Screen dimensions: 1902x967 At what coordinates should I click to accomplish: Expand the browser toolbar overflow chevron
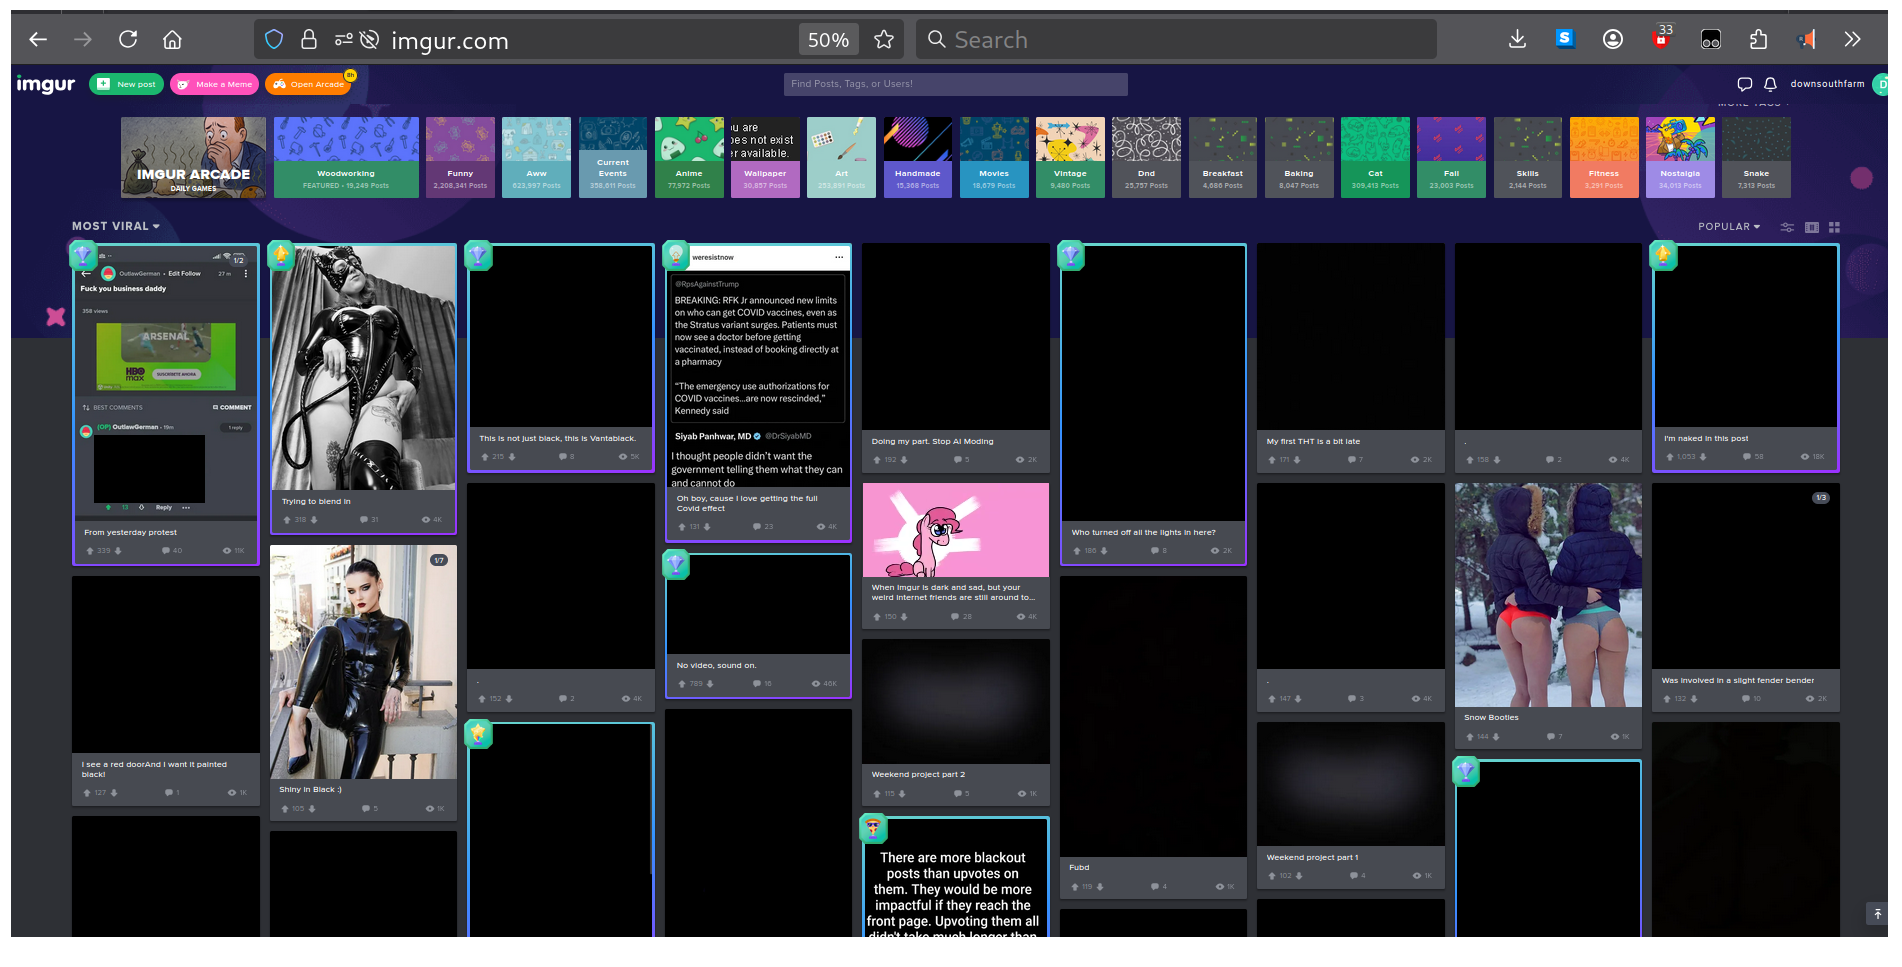coord(1852,40)
